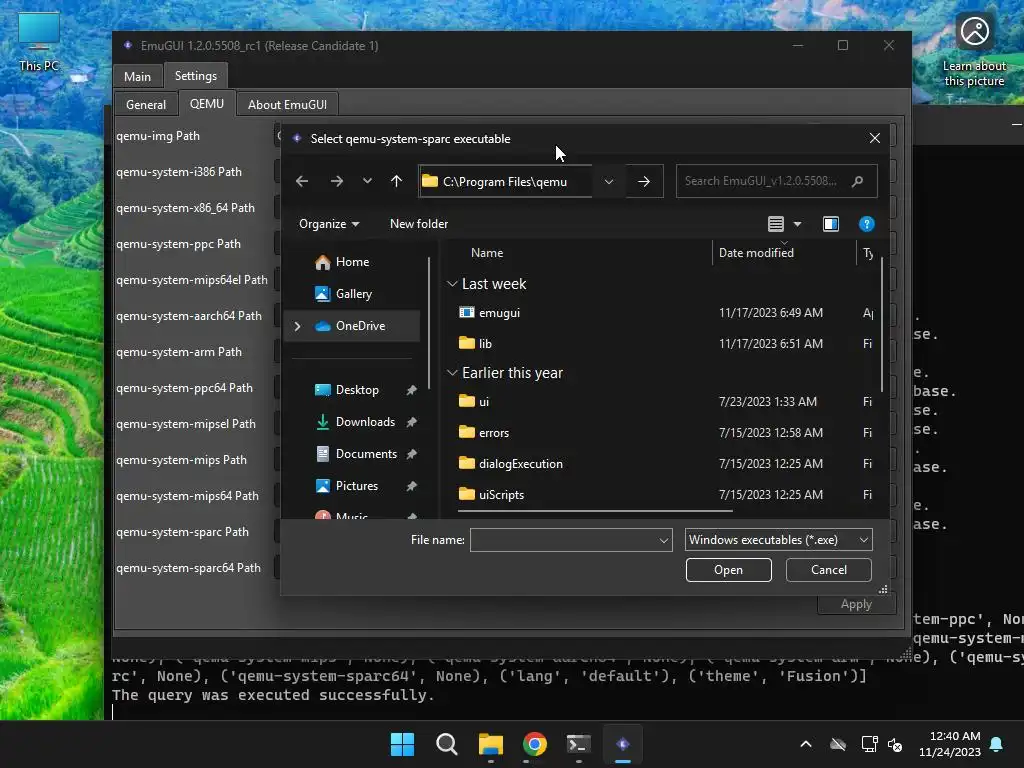The width and height of the screenshot is (1024, 768).
Task: Open Windows executables file type dropdown
Action: (x=778, y=540)
